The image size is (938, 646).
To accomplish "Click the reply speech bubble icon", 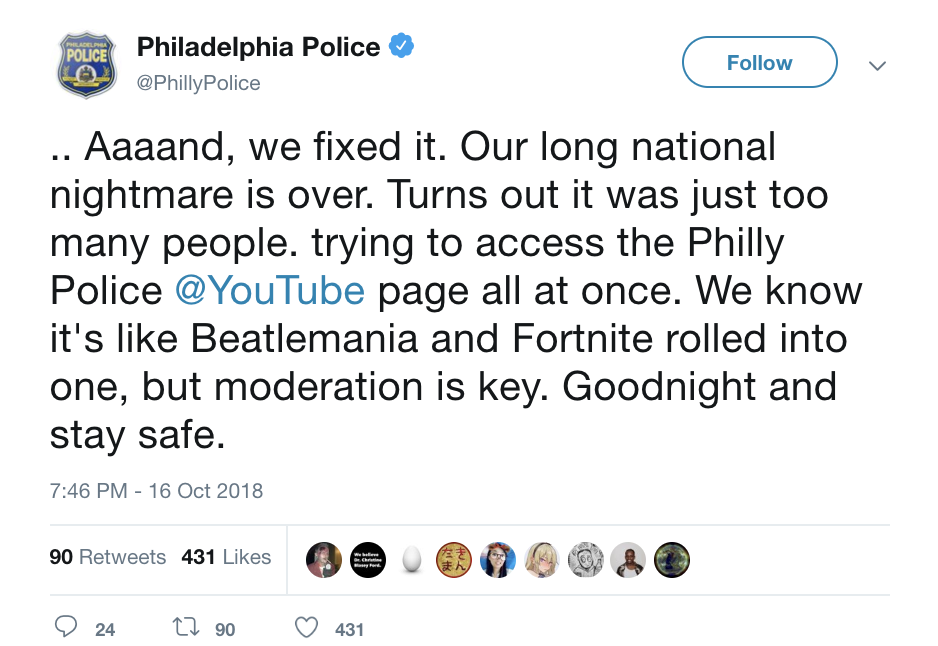I will click(67, 628).
